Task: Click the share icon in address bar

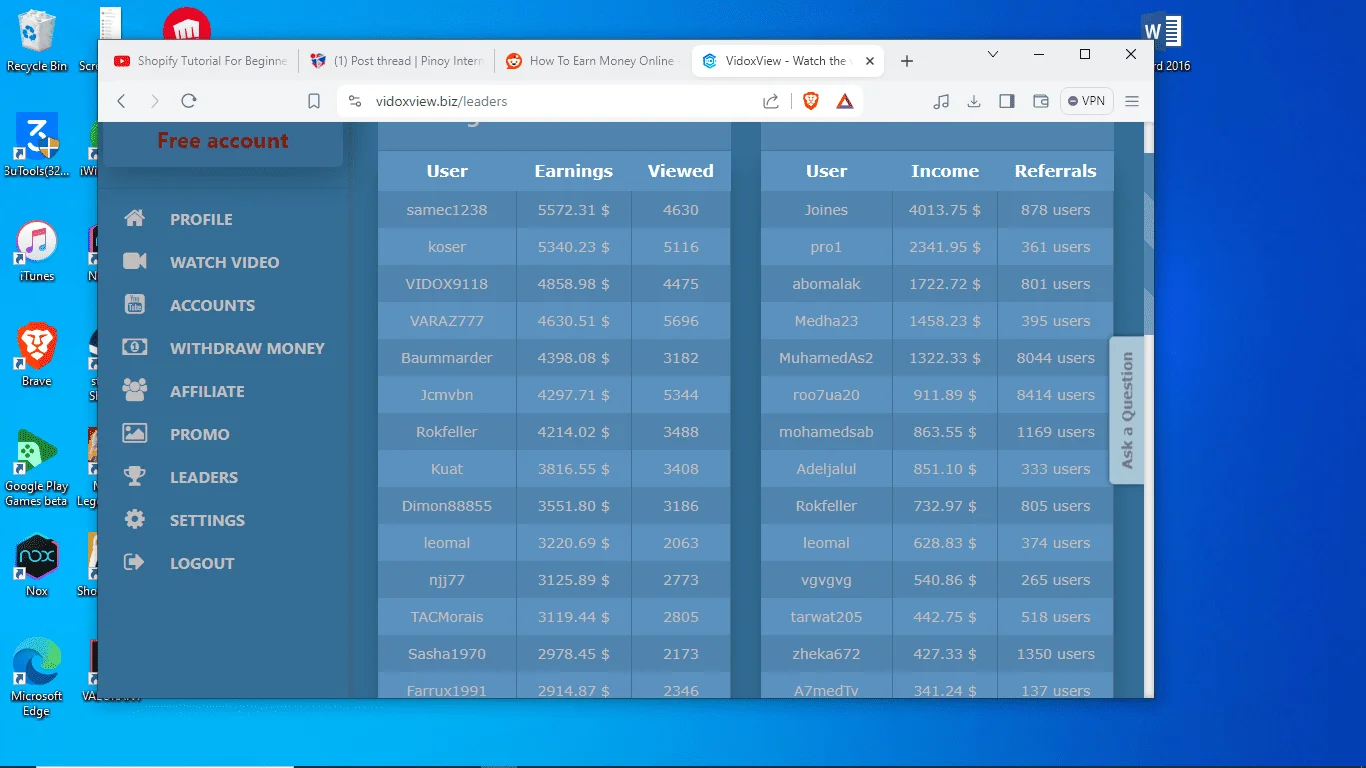Action: coord(771,101)
